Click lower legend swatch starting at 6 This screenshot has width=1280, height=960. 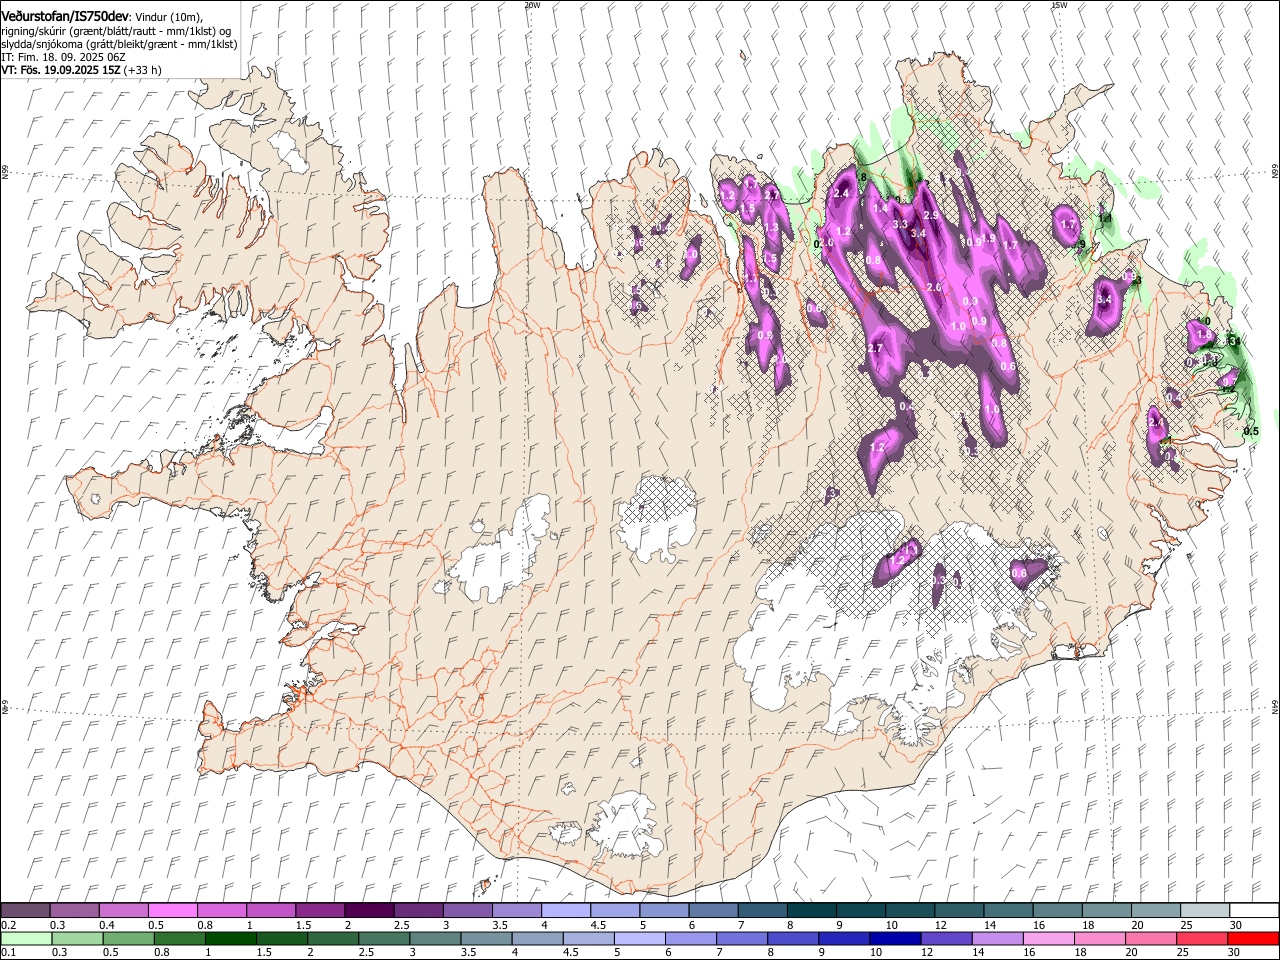coord(690,938)
